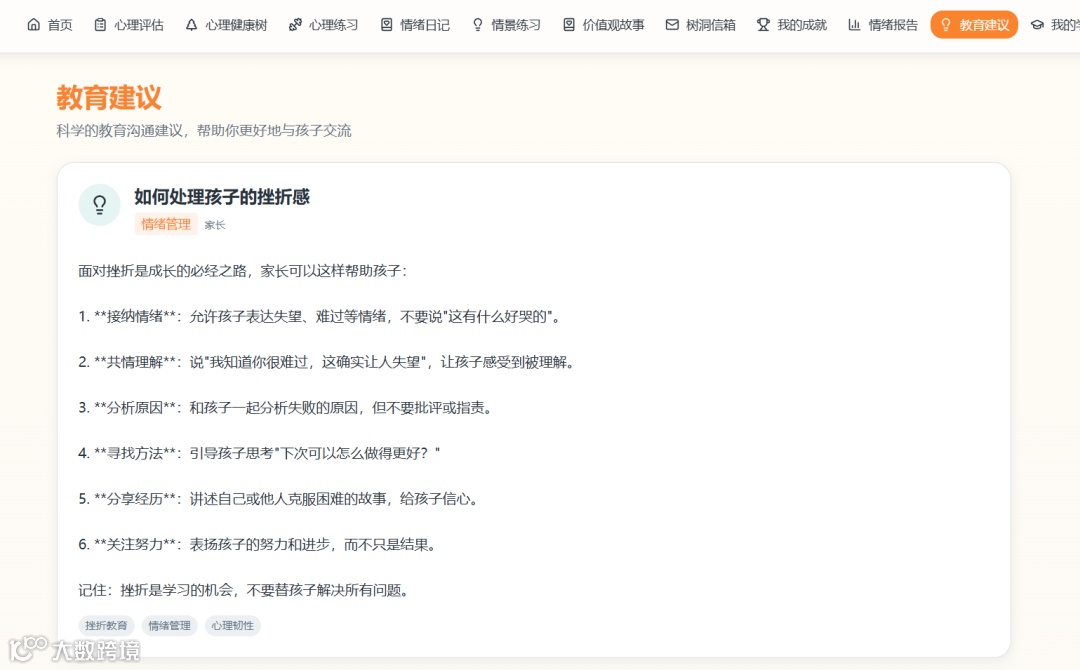Click list item 1 接纳情绪
This screenshot has width=1080, height=670.
tap(321, 316)
